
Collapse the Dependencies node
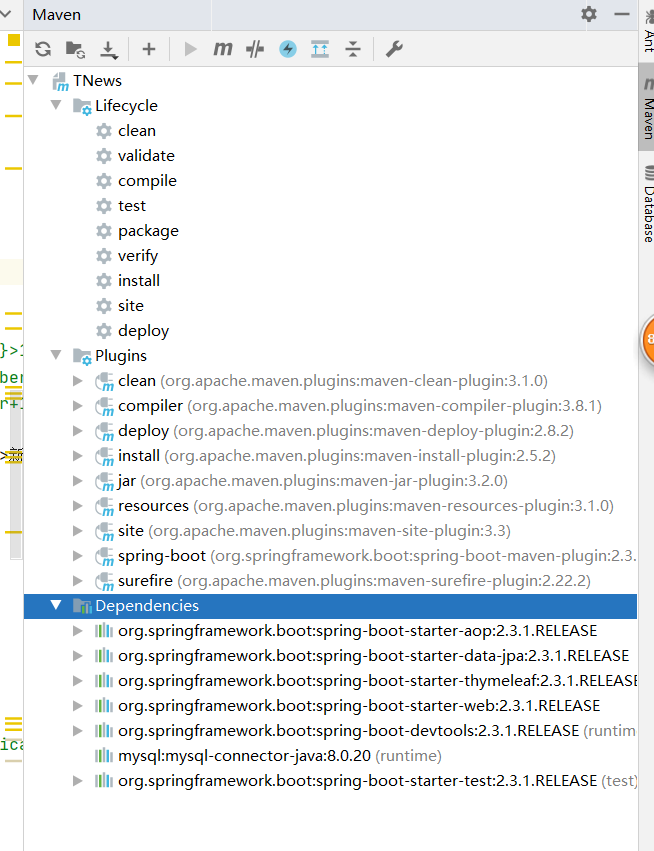(56, 605)
